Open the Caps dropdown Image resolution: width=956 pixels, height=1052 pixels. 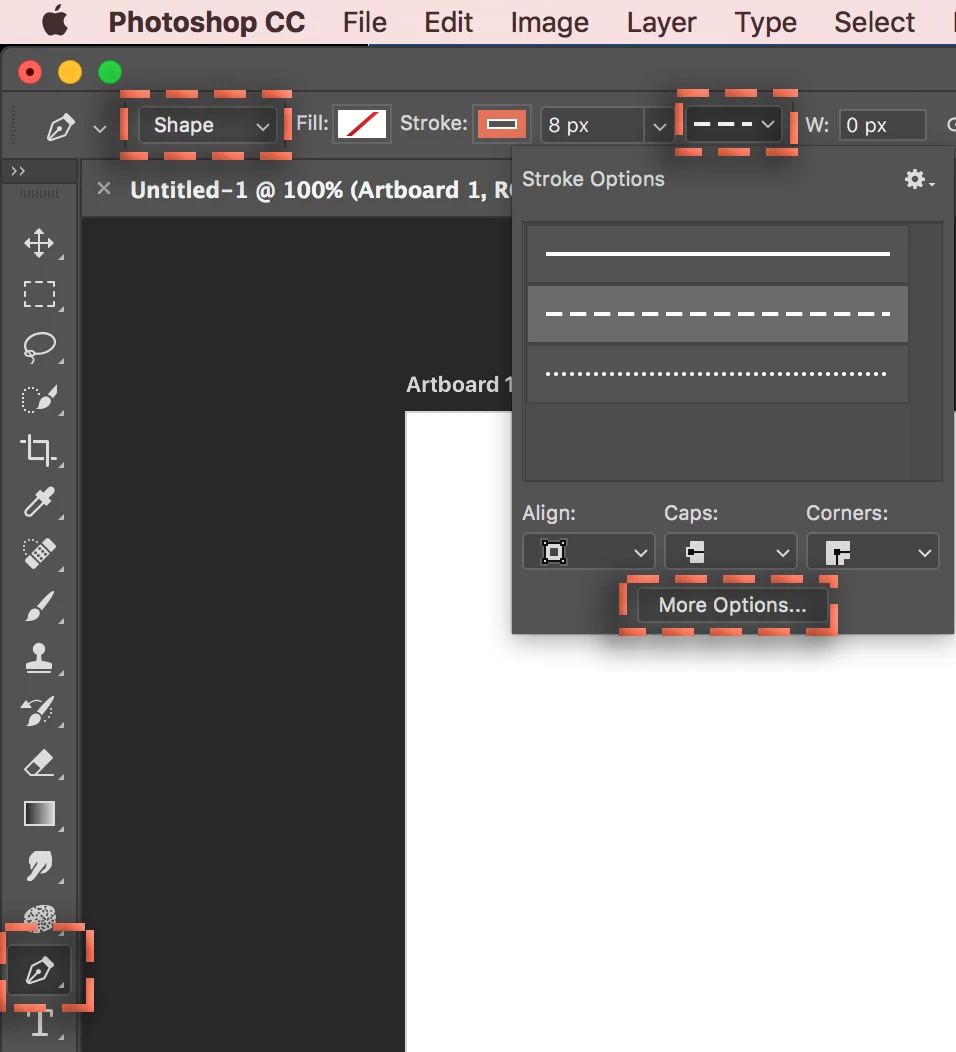[x=731, y=551]
